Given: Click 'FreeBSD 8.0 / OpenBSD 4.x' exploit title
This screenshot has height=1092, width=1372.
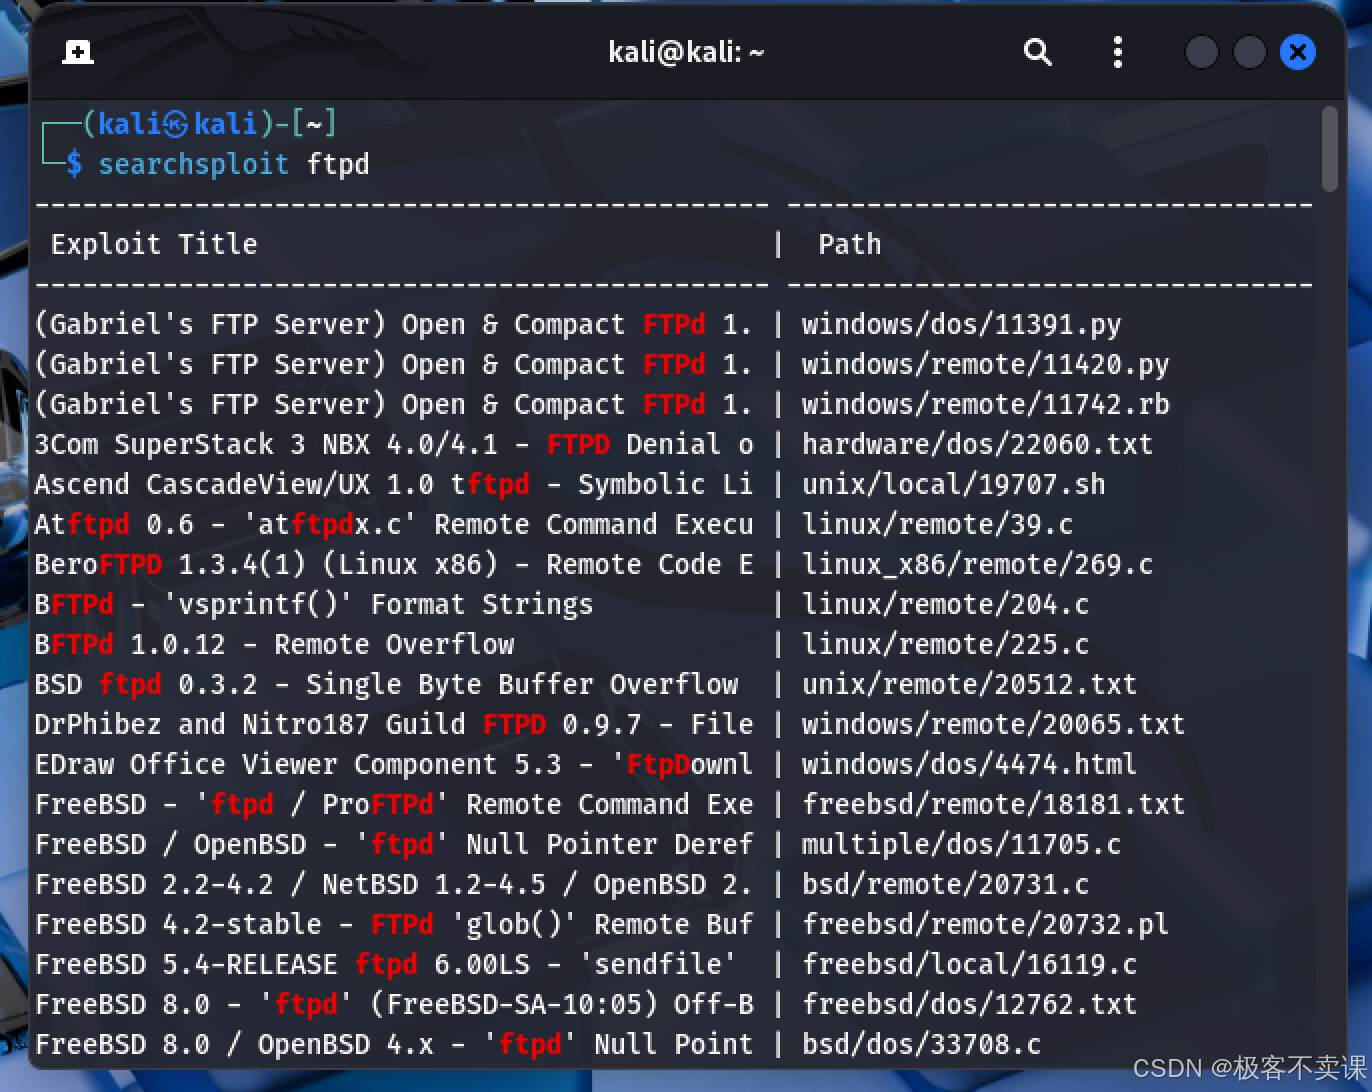Looking at the screenshot, I should 394,1044.
